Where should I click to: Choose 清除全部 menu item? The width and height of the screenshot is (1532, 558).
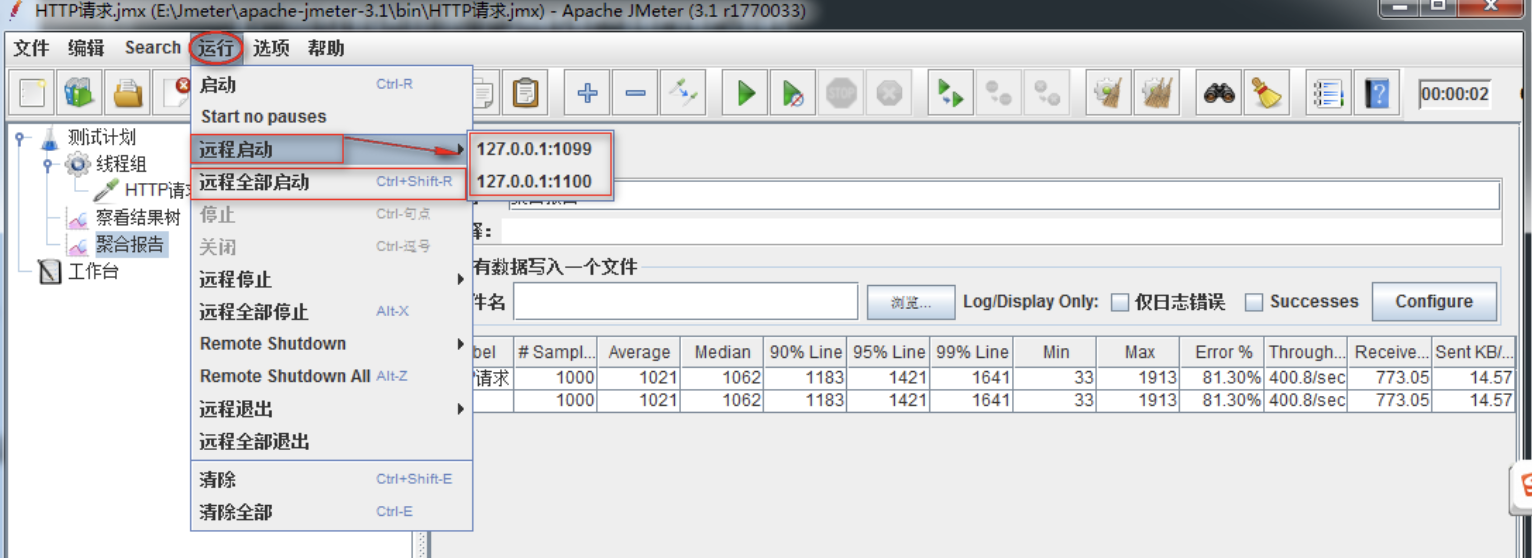pyautogui.click(x=331, y=512)
